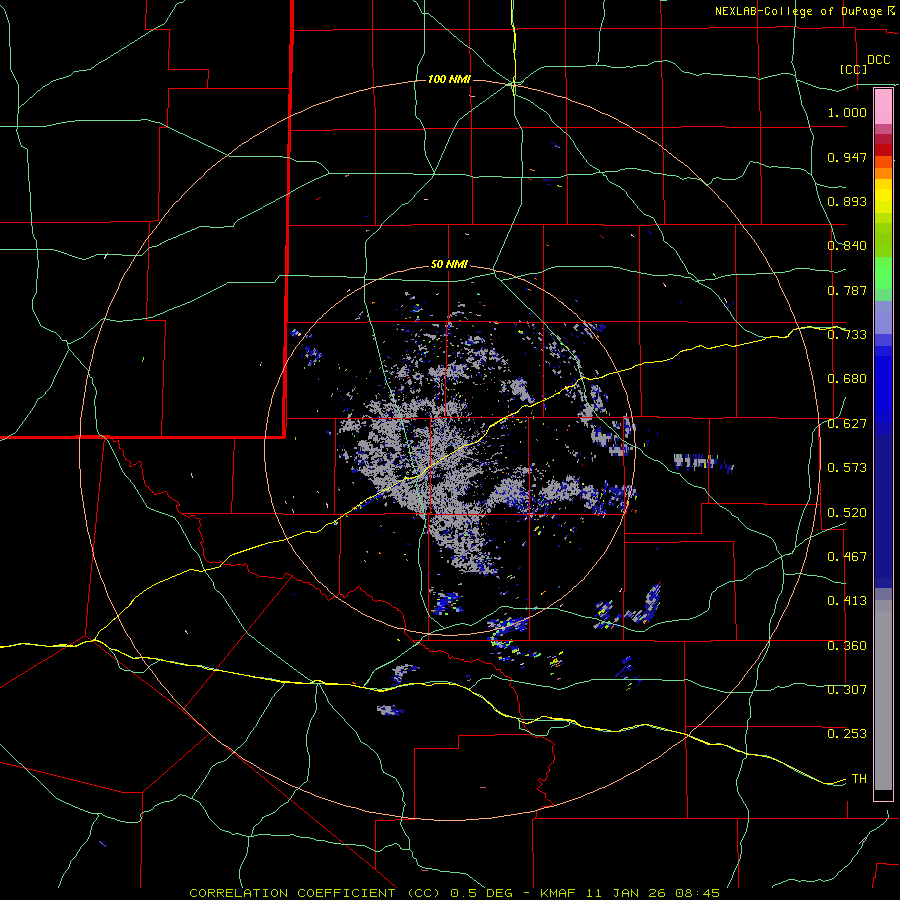
Task: Click the gray low-value segment of the color bar
Action: click(x=883, y=695)
